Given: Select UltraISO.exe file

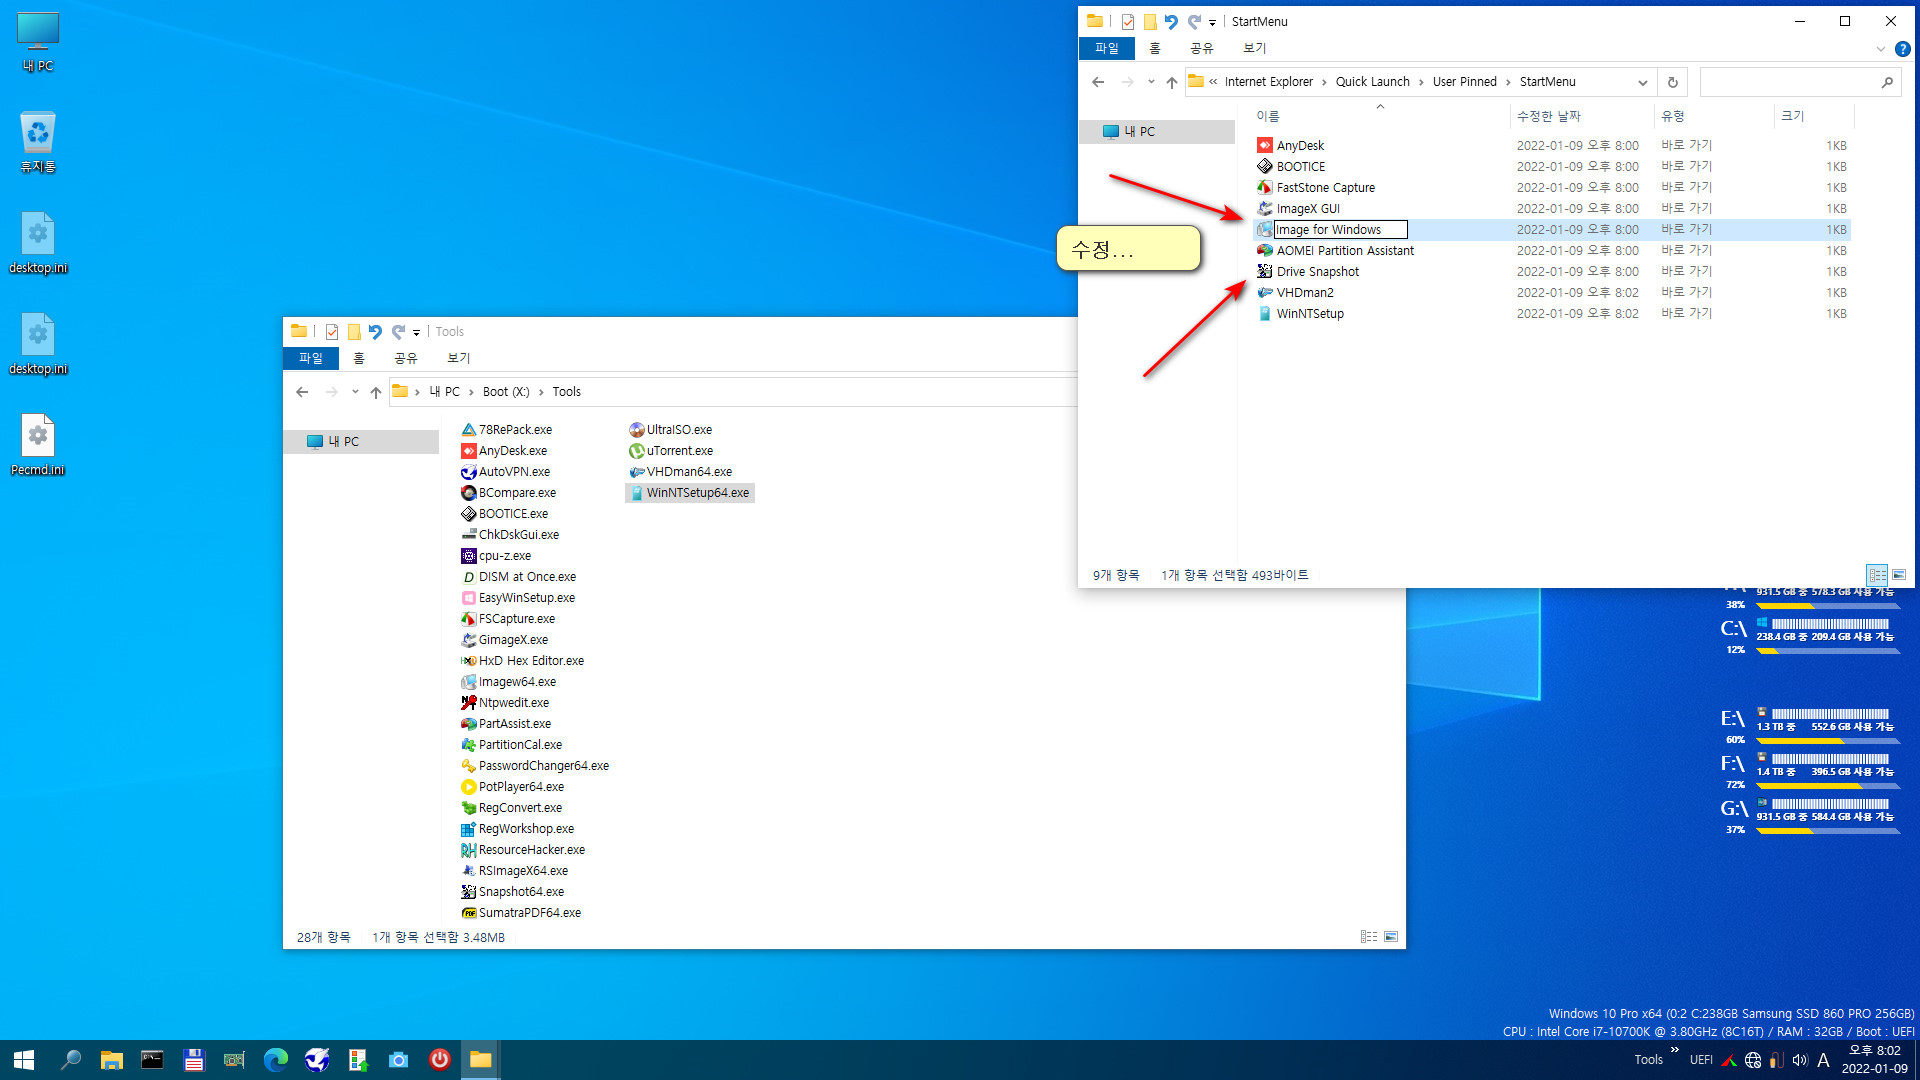Looking at the screenshot, I should click(678, 429).
